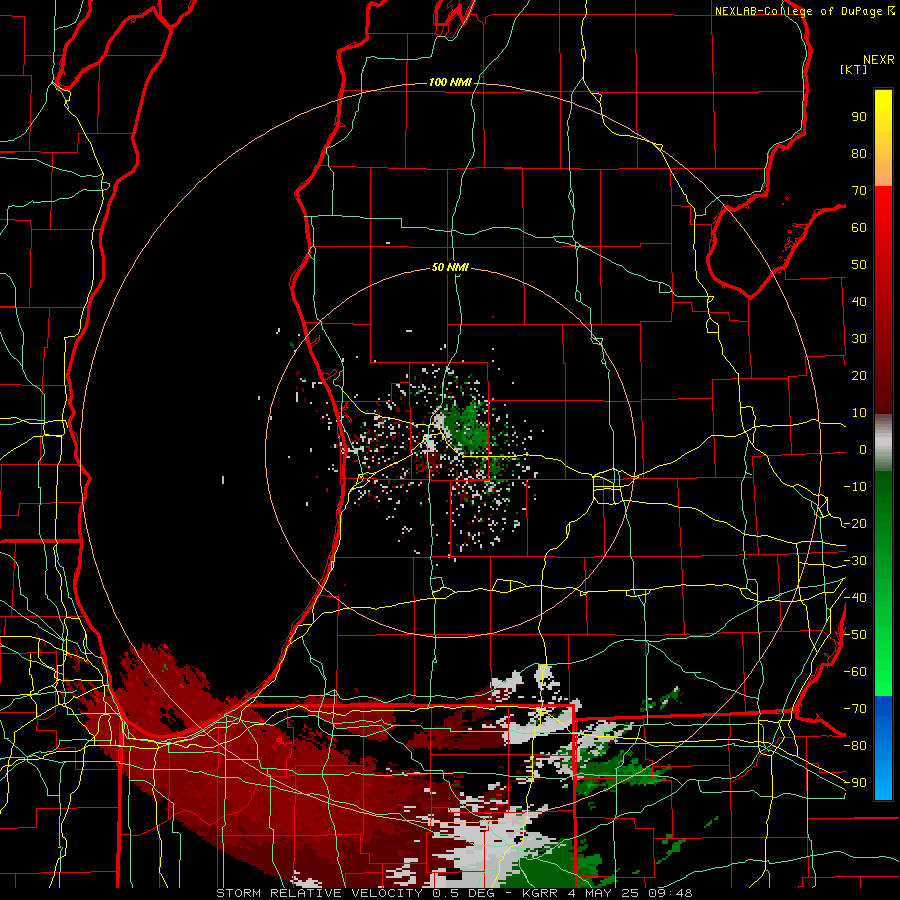Select the [KT] units label above the scale
Screen dimensions: 900x900
pos(854,69)
